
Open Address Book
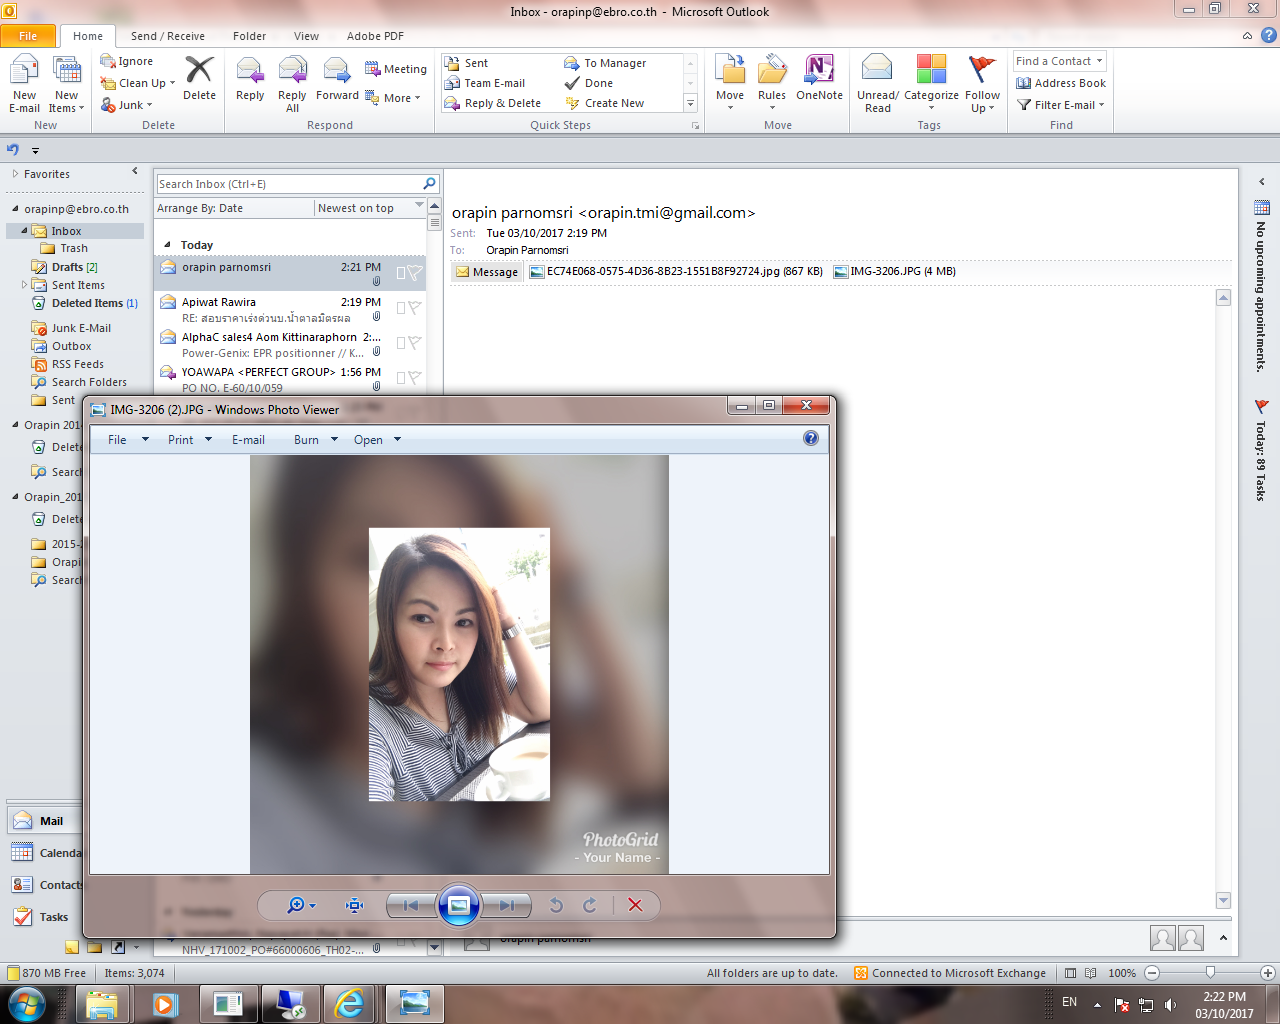(x=1061, y=83)
